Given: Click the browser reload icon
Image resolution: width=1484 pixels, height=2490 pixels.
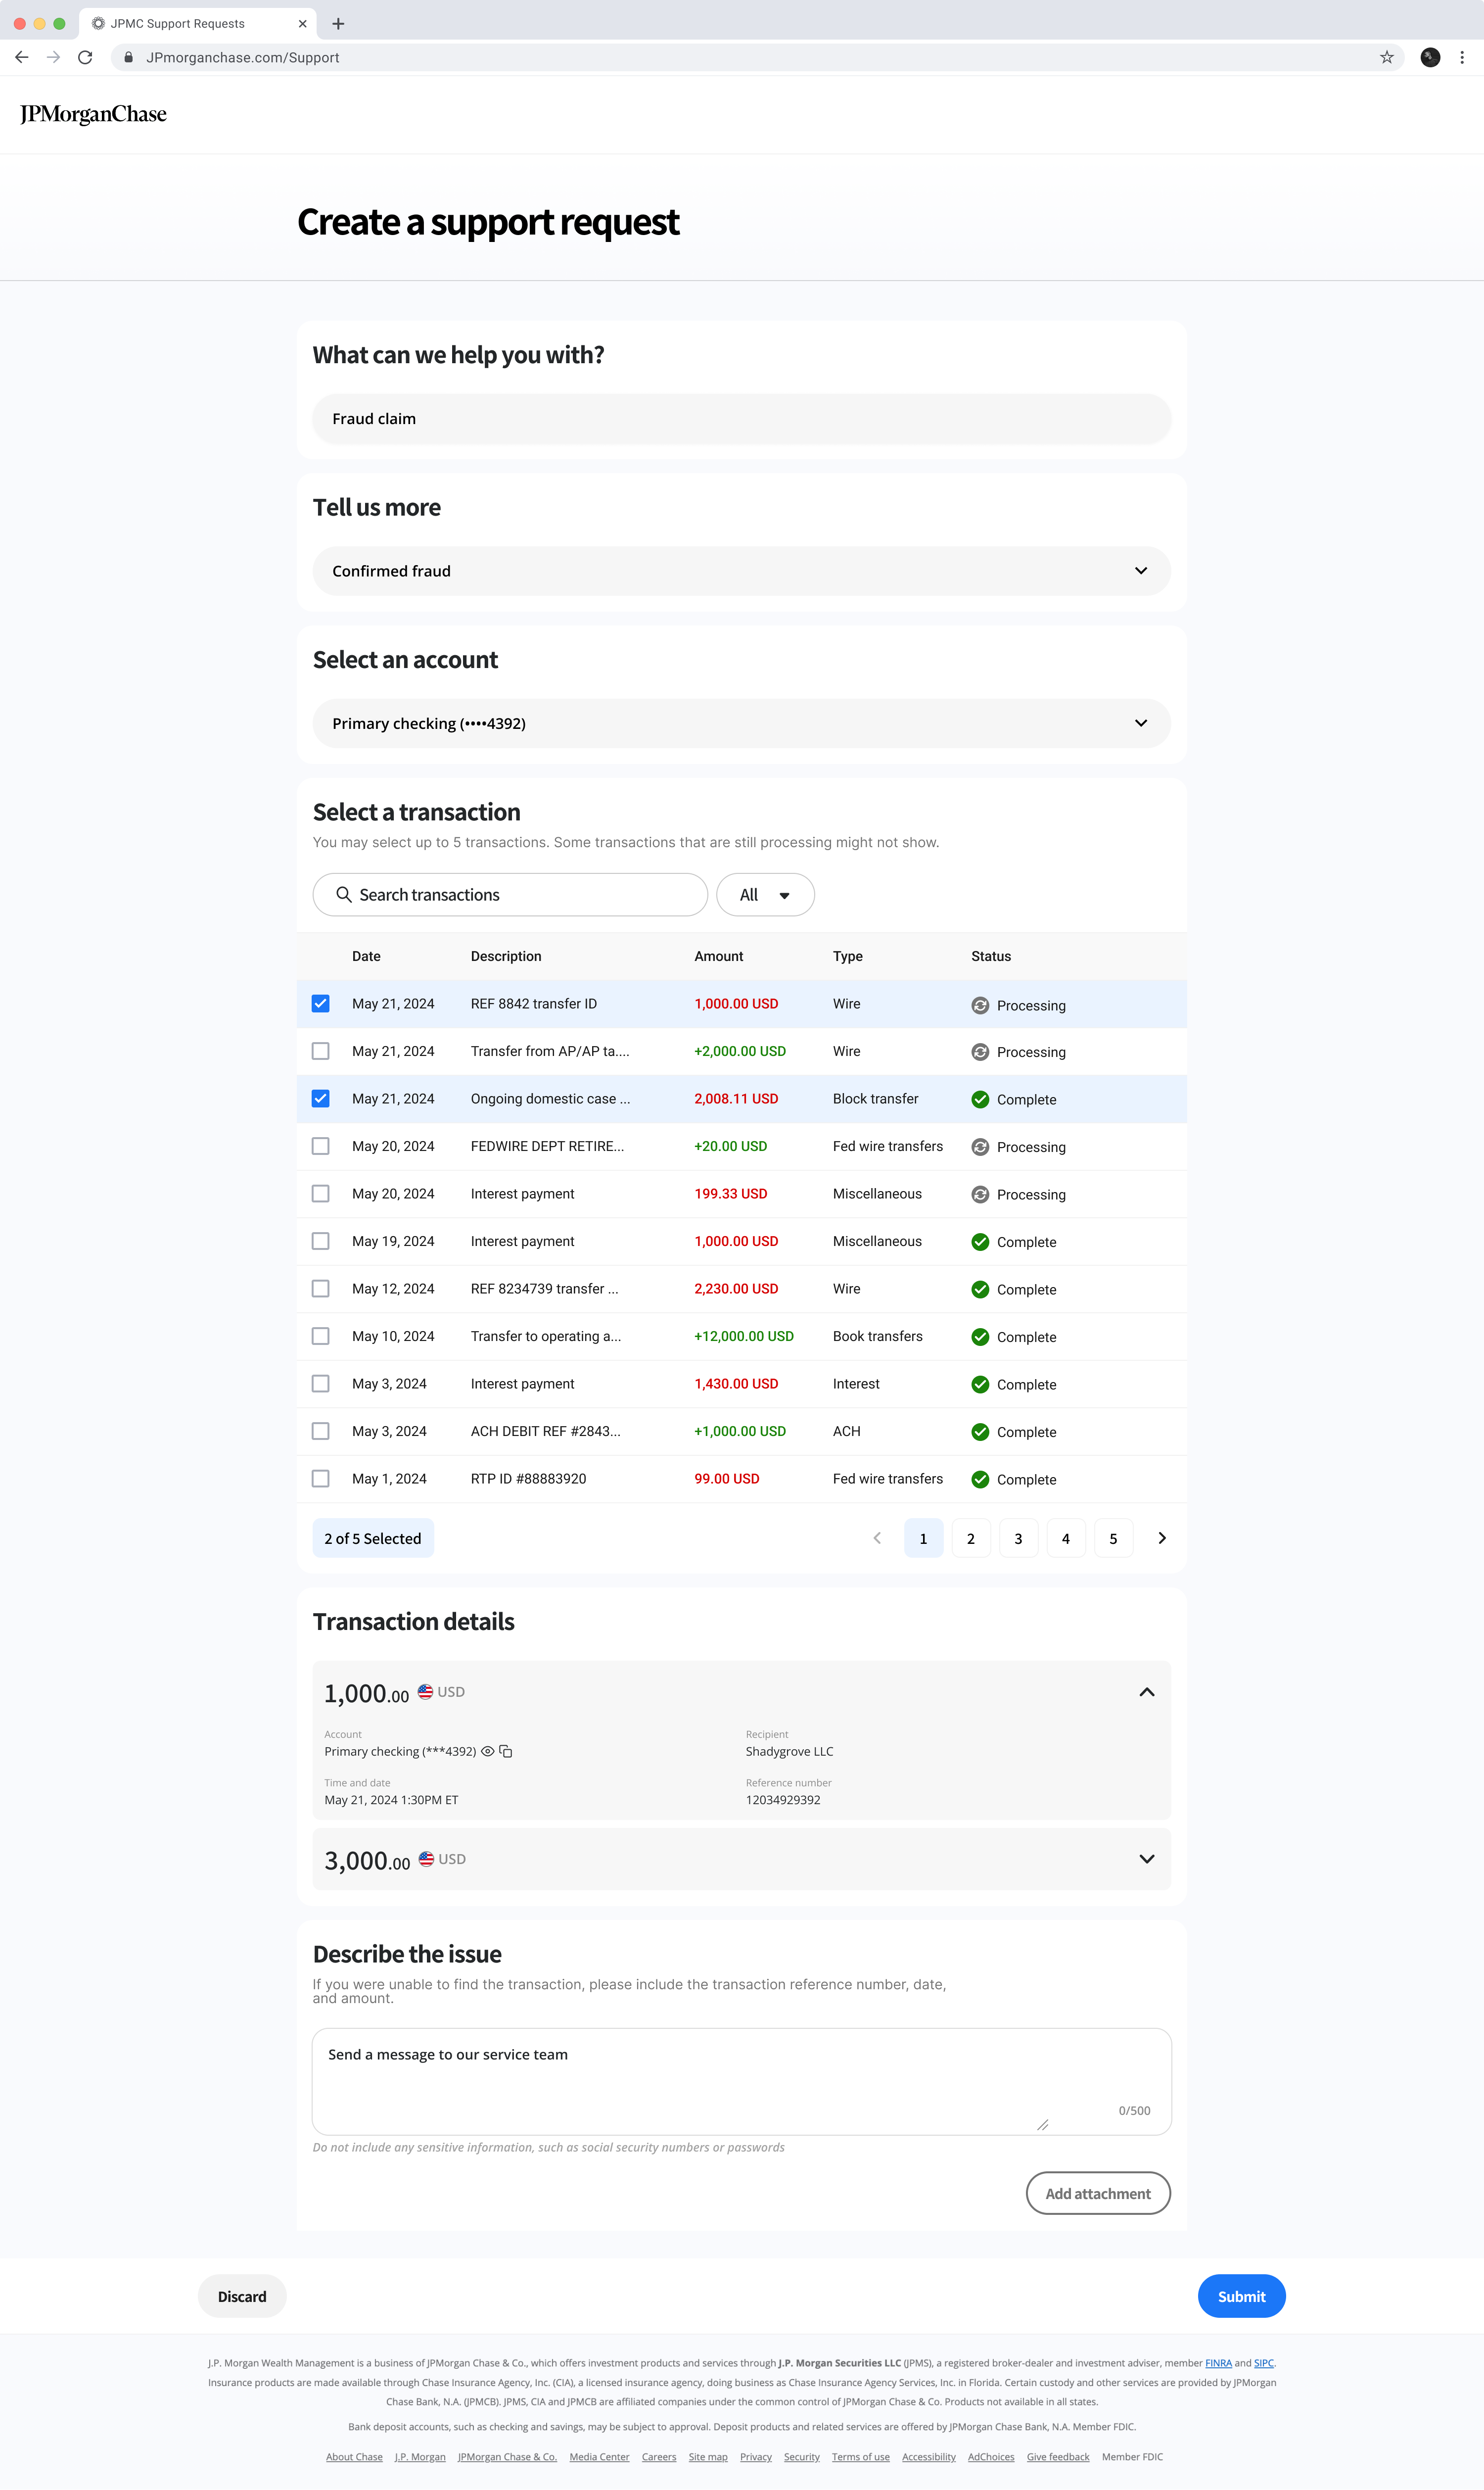Looking at the screenshot, I should 85,58.
